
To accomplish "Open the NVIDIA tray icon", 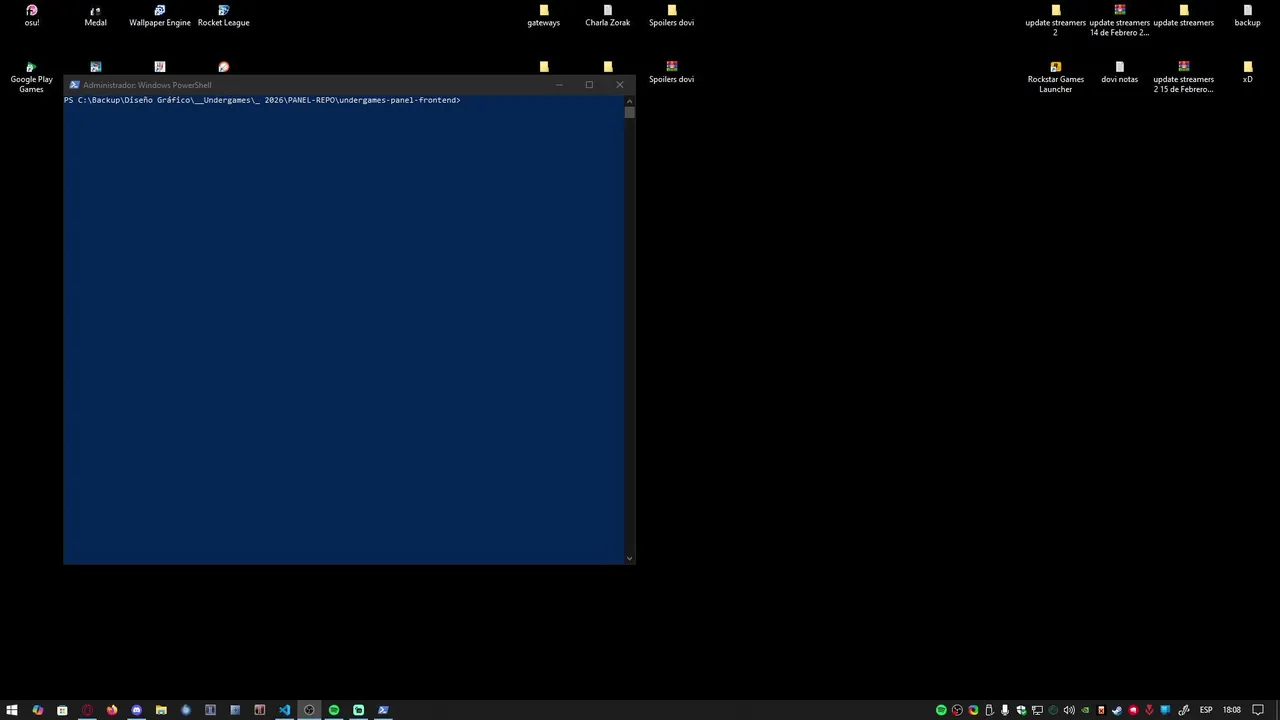I will pos(1085,710).
